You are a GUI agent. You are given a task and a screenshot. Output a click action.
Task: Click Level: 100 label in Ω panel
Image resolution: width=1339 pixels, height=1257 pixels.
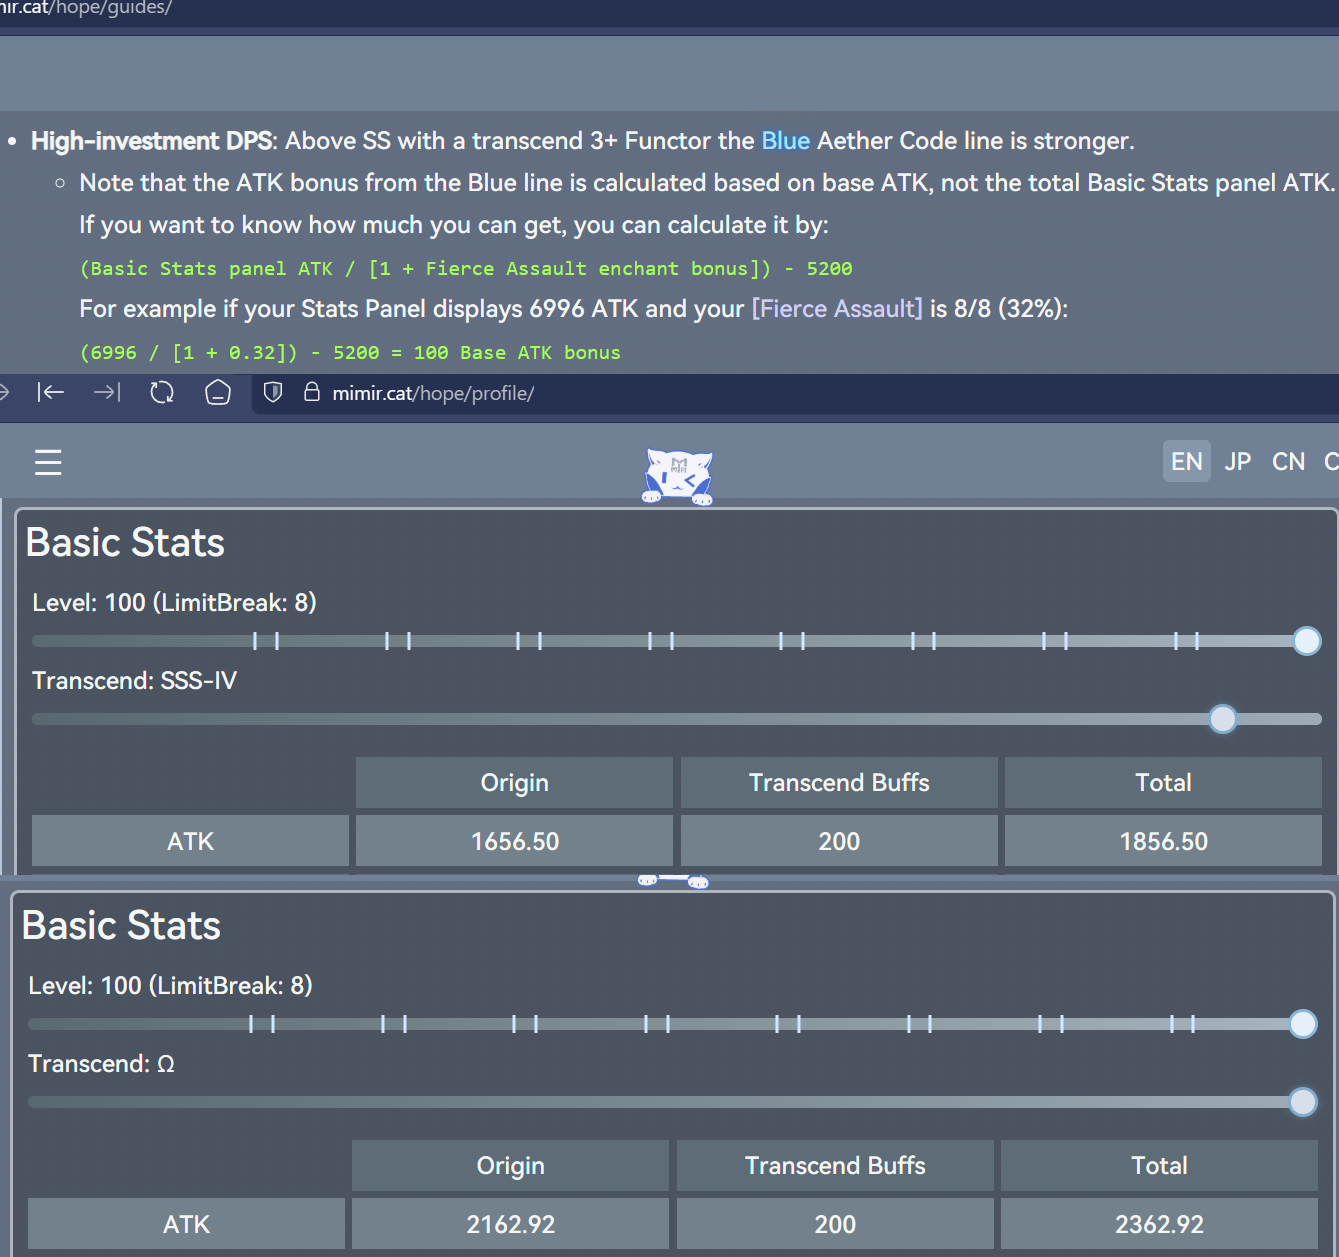(x=170, y=986)
